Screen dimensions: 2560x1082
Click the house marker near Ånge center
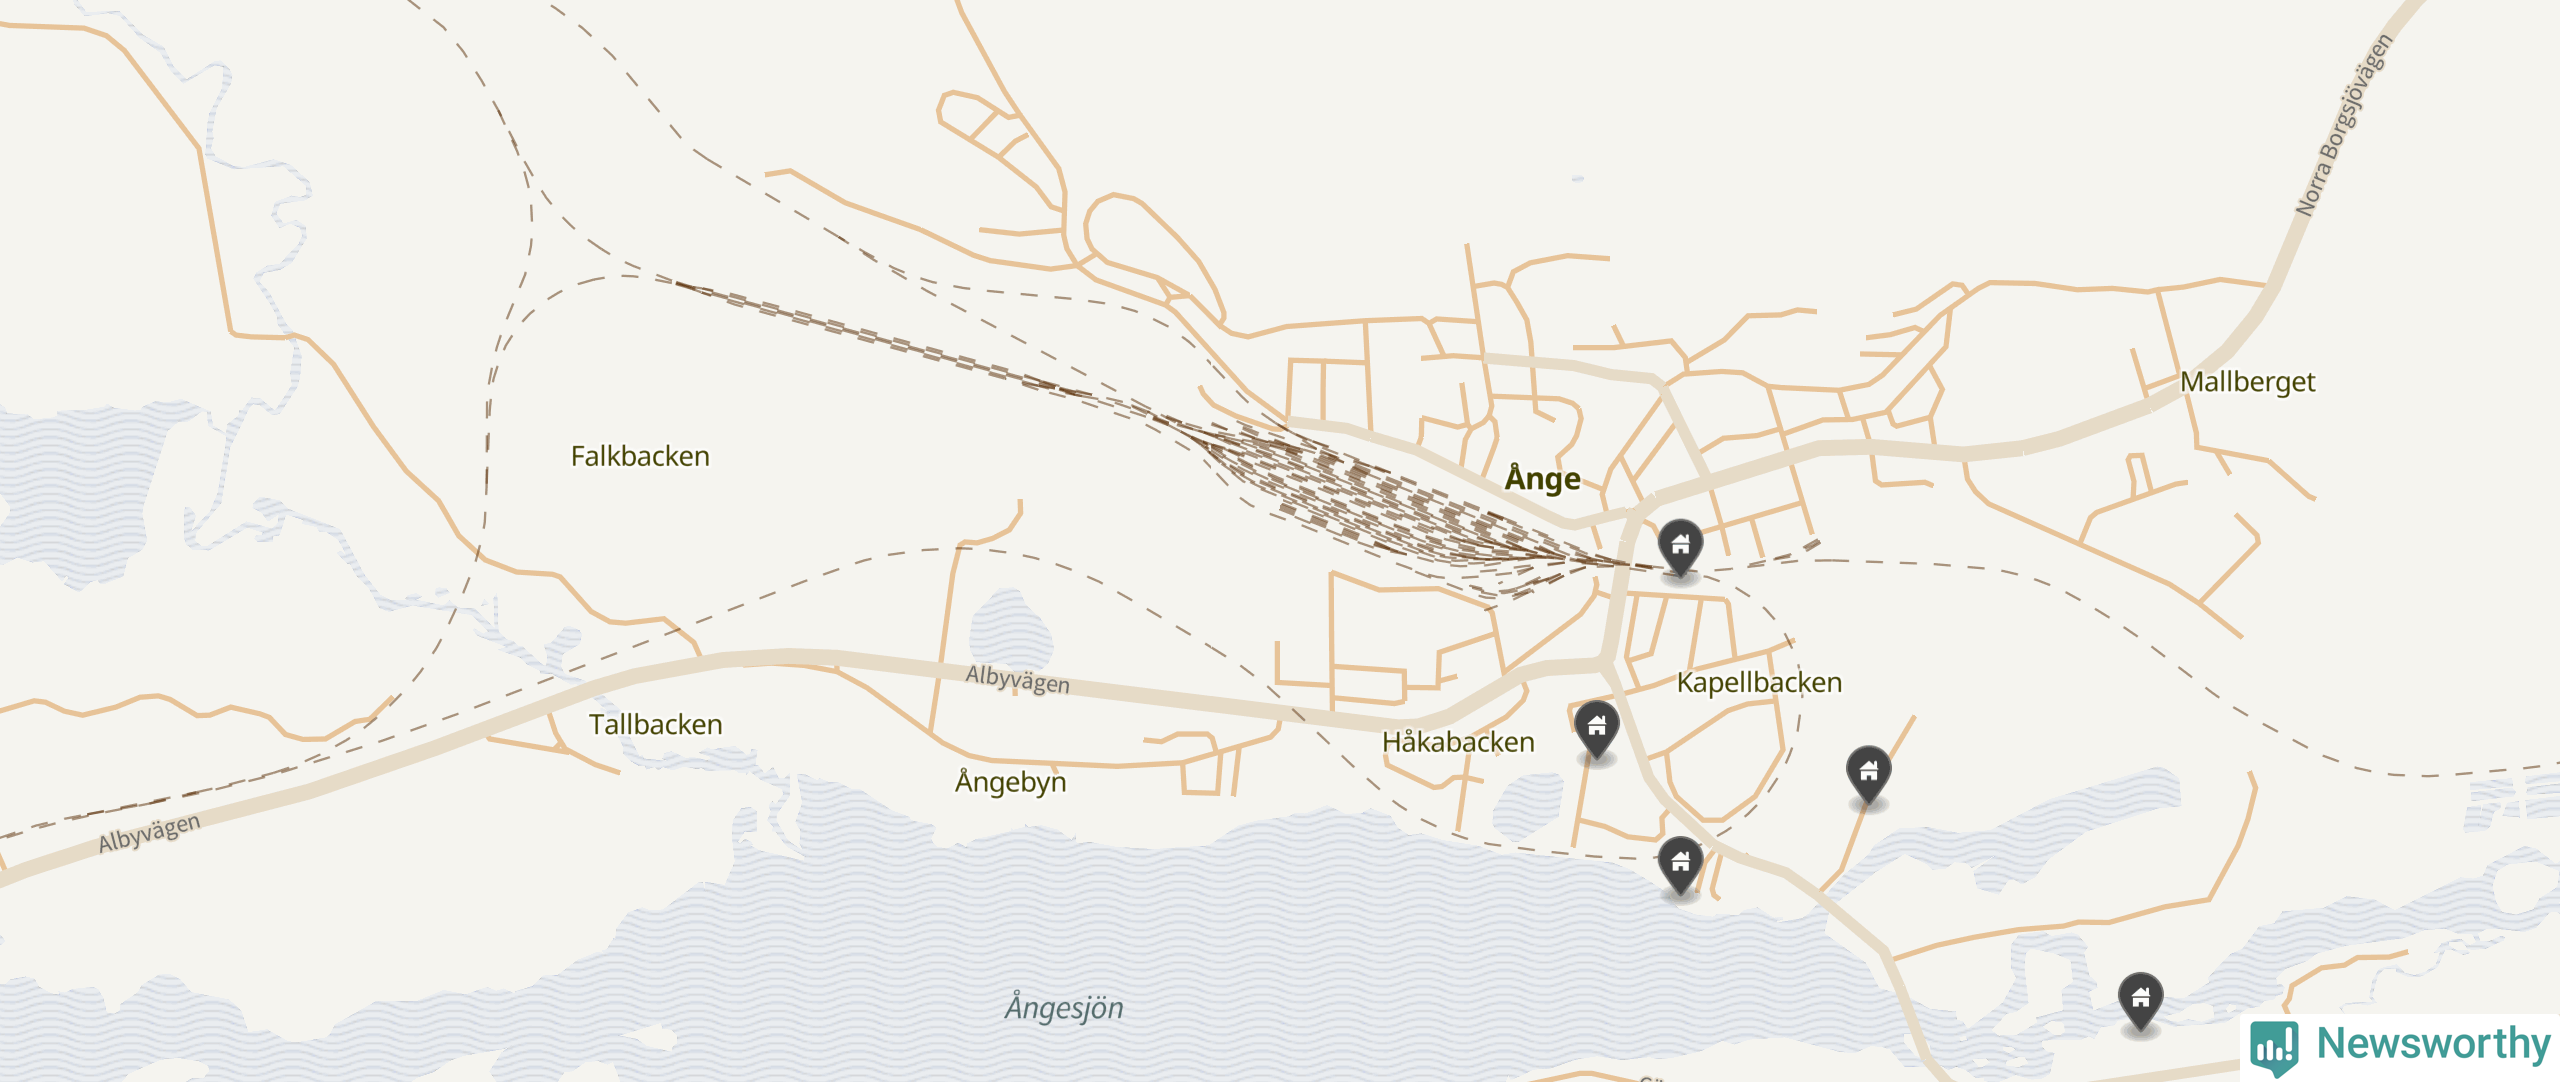(1680, 546)
